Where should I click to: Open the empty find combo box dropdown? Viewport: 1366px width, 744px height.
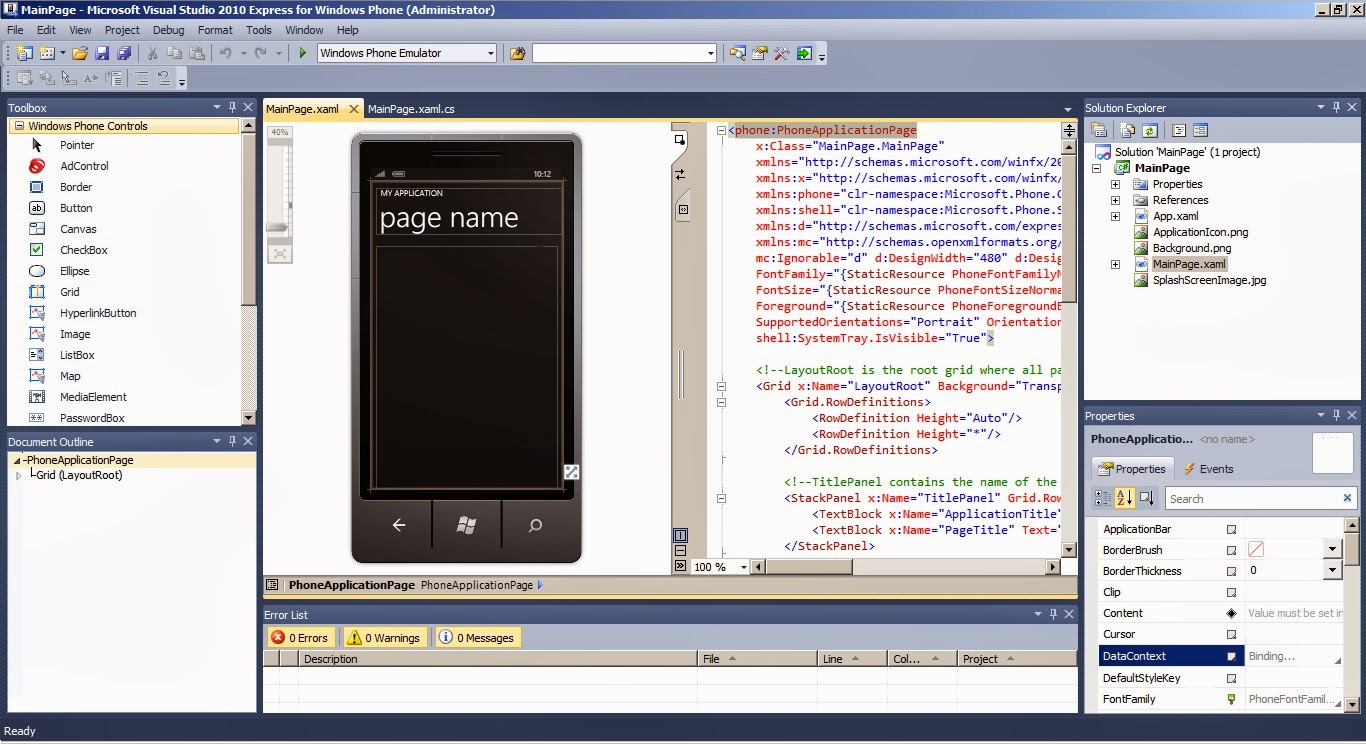711,53
